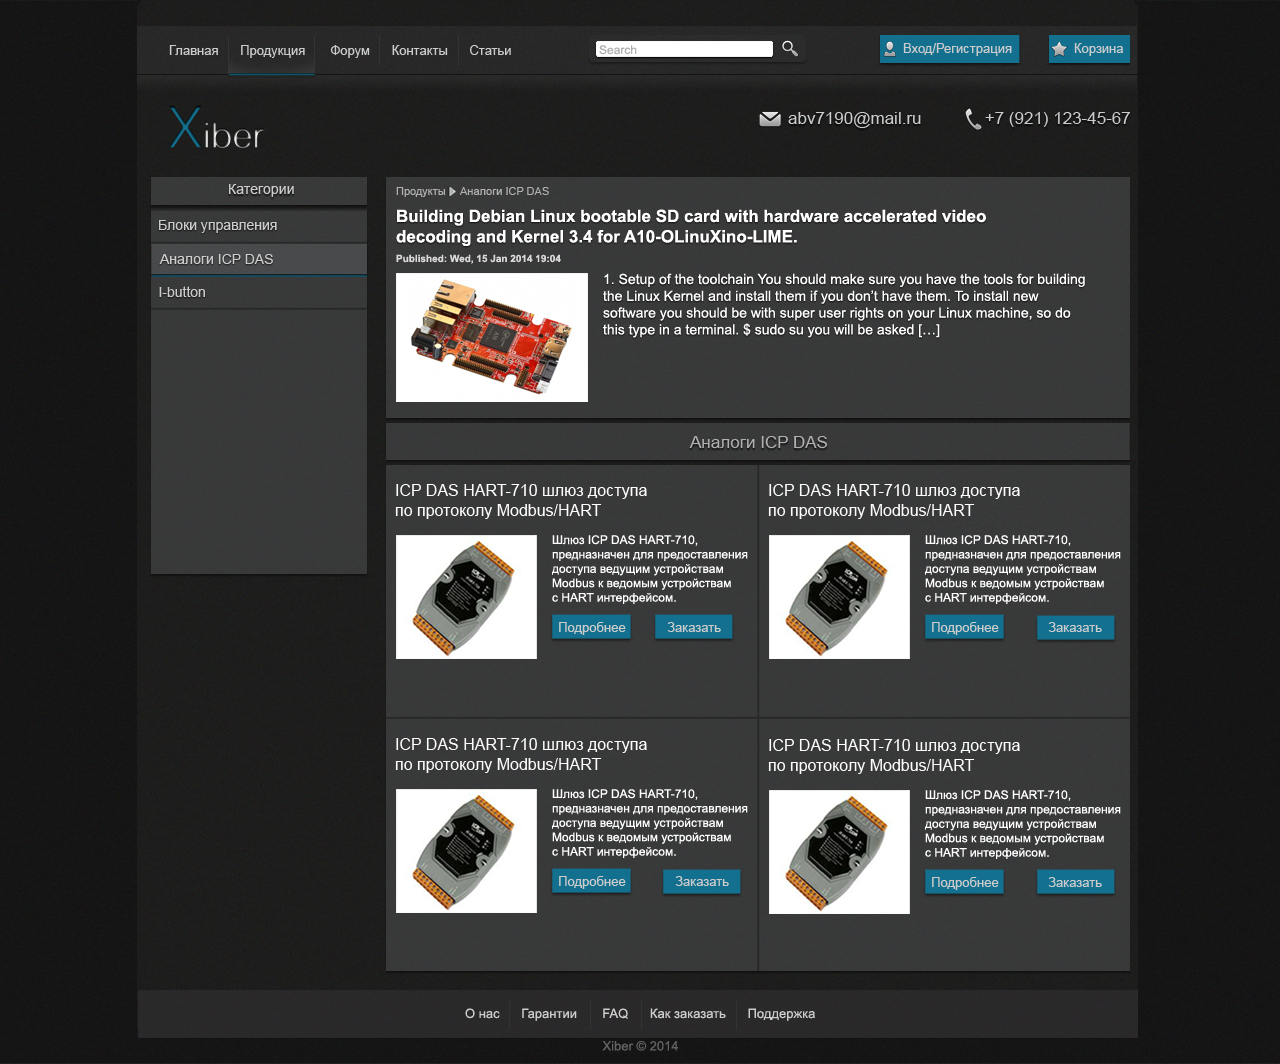
Task: Type in the Search input field
Action: 684,49
